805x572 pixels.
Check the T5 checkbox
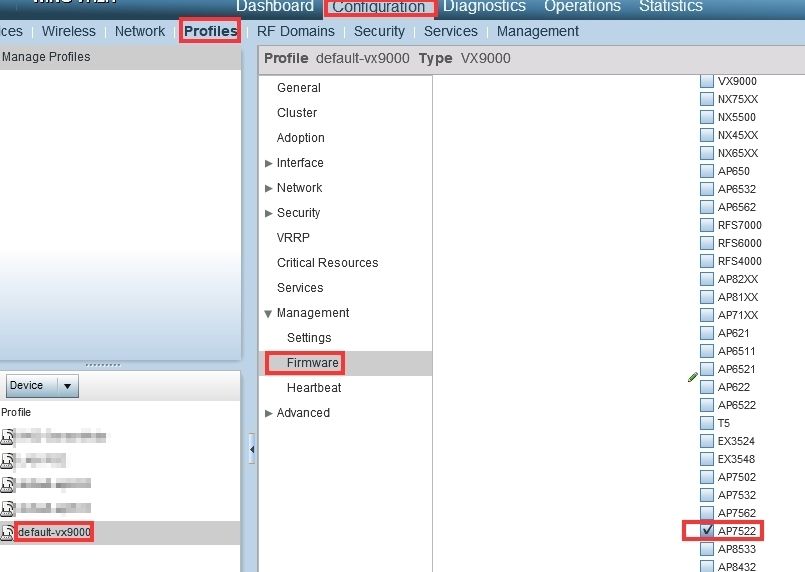click(x=707, y=423)
